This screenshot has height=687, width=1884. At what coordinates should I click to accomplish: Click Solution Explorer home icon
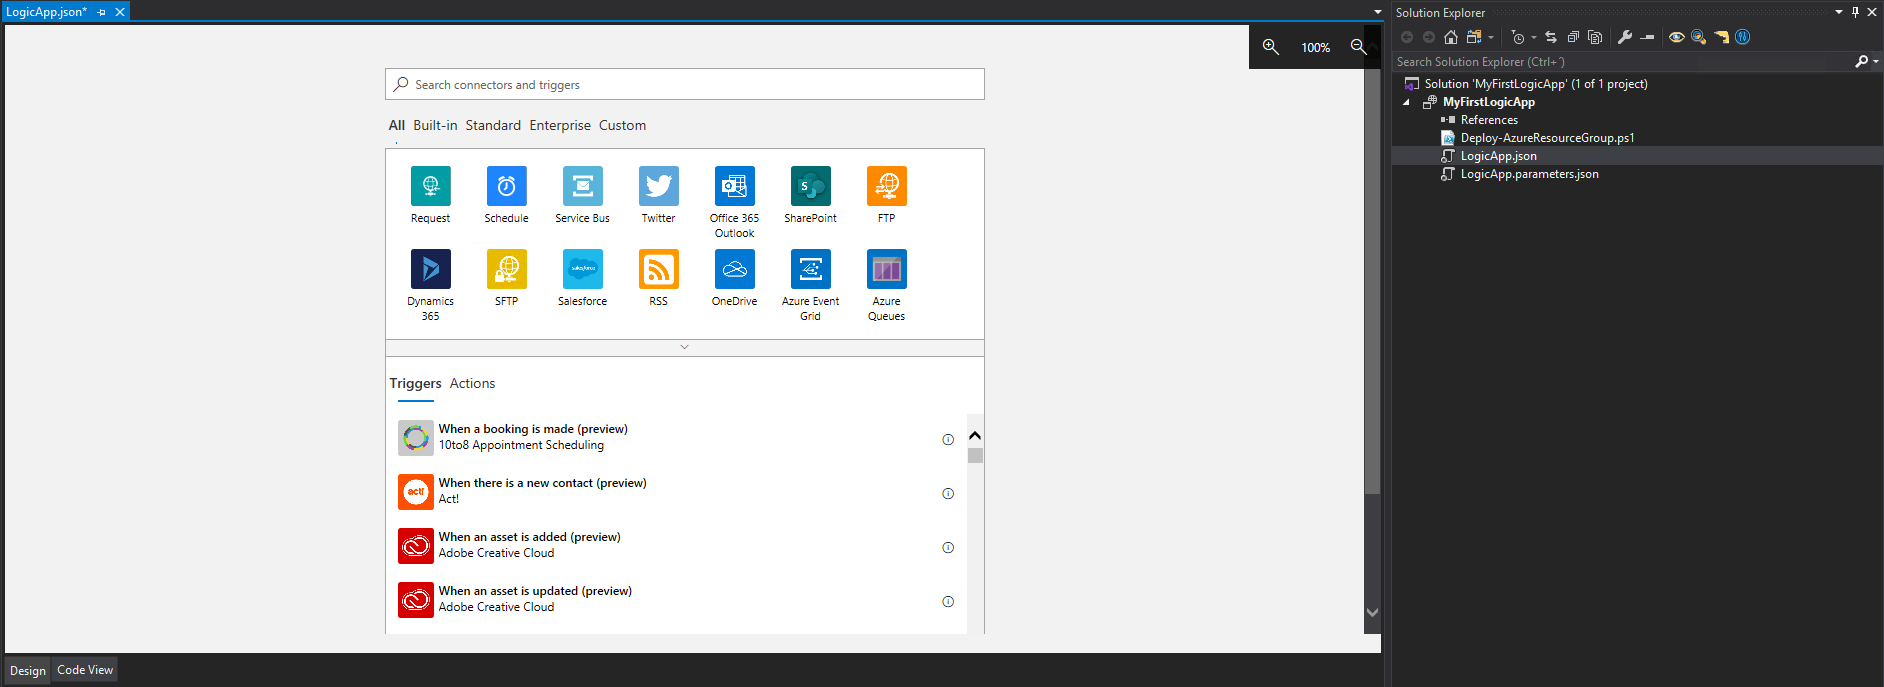click(x=1451, y=37)
